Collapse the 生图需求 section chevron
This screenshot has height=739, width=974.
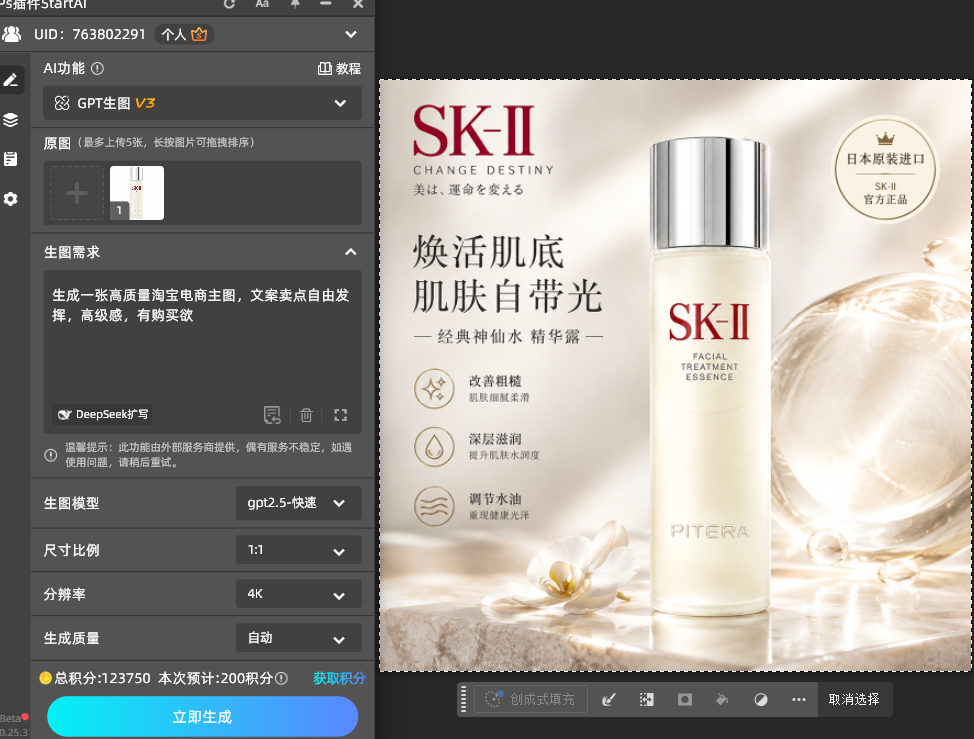(351, 252)
